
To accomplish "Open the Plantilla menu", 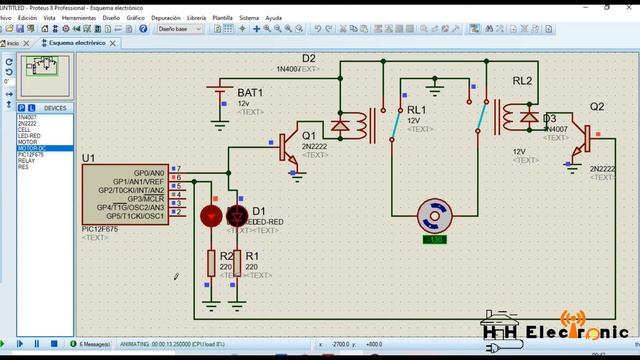I will (x=222, y=18).
